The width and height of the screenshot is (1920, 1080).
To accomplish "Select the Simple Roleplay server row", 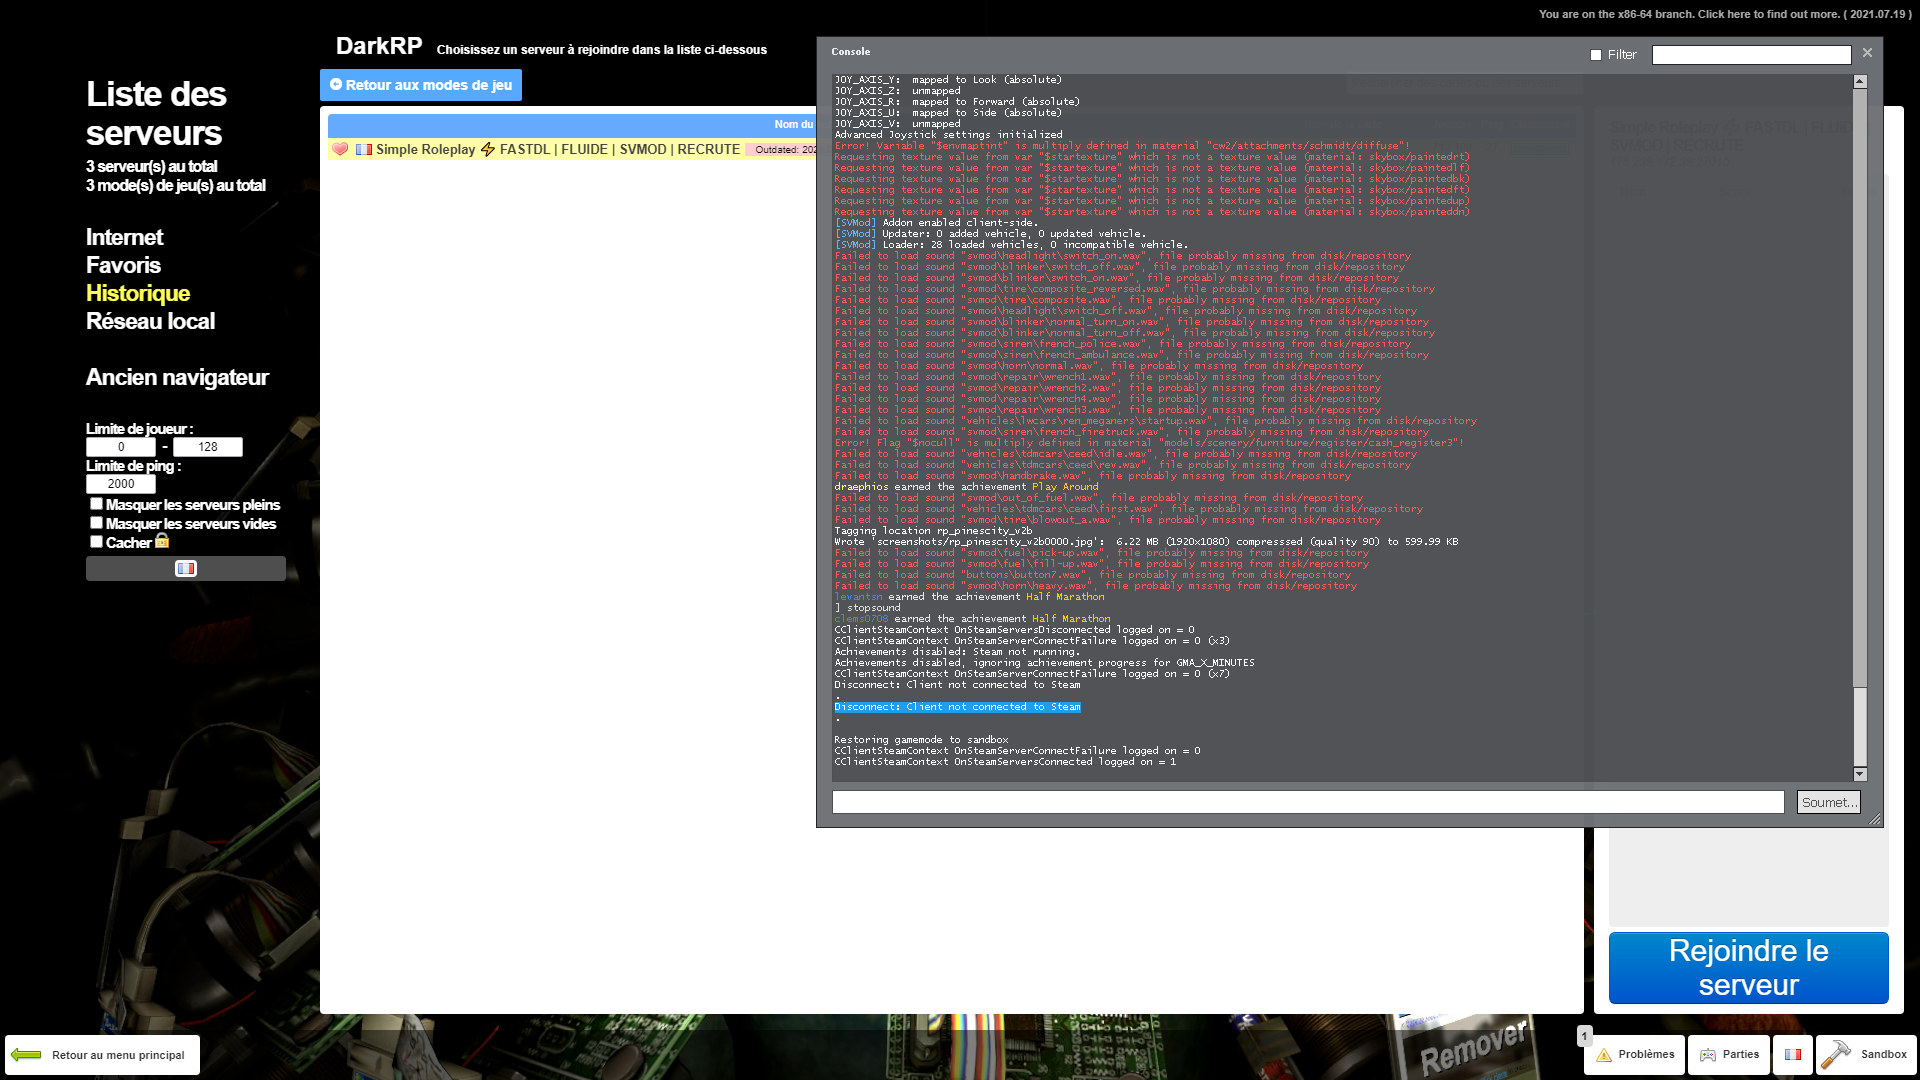I will coord(572,149).
